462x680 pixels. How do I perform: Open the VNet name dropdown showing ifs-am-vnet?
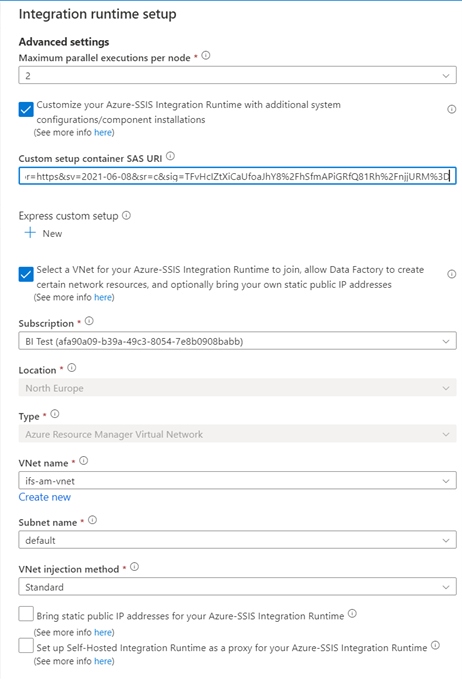pyautogui.click(x=237, y=481)
